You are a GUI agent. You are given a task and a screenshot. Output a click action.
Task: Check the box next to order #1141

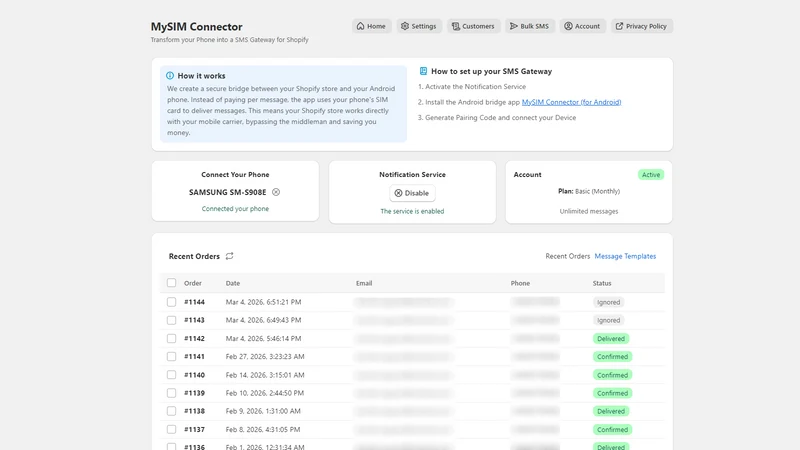pyautogui.click(x=171, y=357)
